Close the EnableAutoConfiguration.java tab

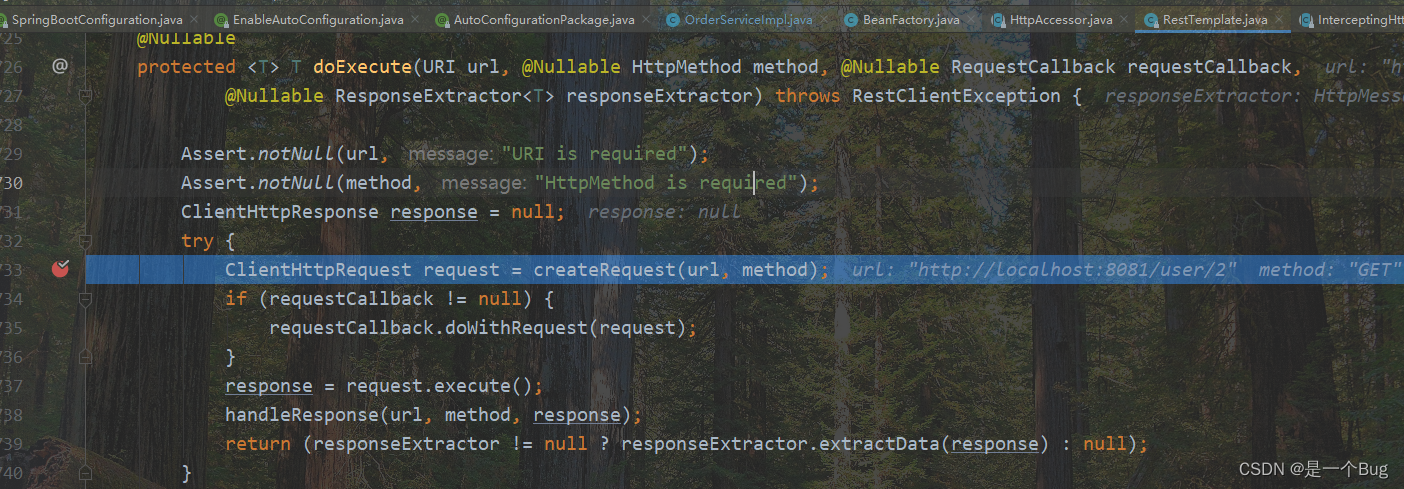[416, 19]
